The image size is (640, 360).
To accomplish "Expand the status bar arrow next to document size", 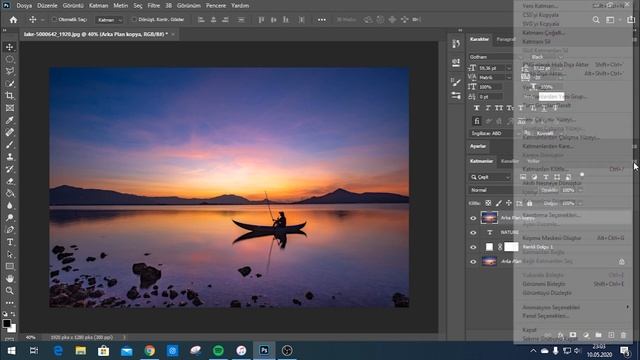I will (x=124, y=338).
